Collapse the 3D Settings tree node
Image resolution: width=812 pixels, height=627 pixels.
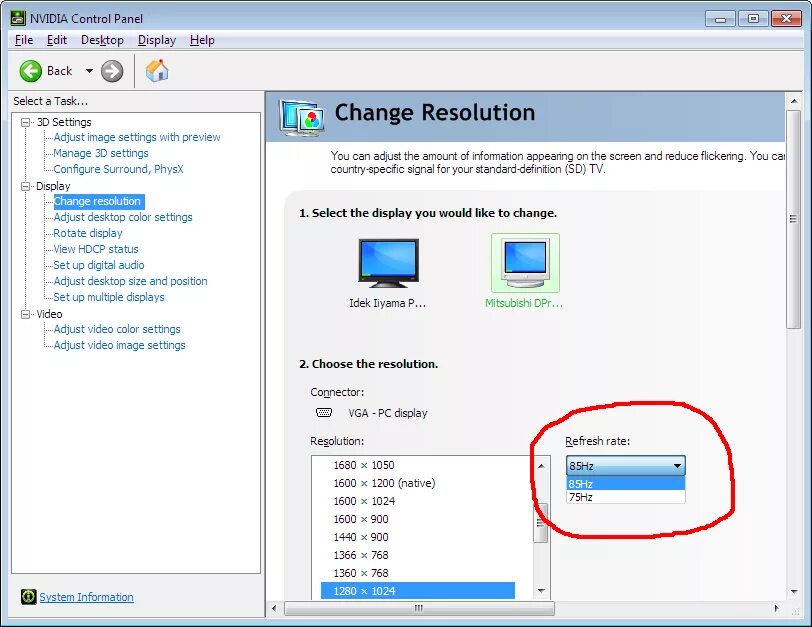[25, 122]
